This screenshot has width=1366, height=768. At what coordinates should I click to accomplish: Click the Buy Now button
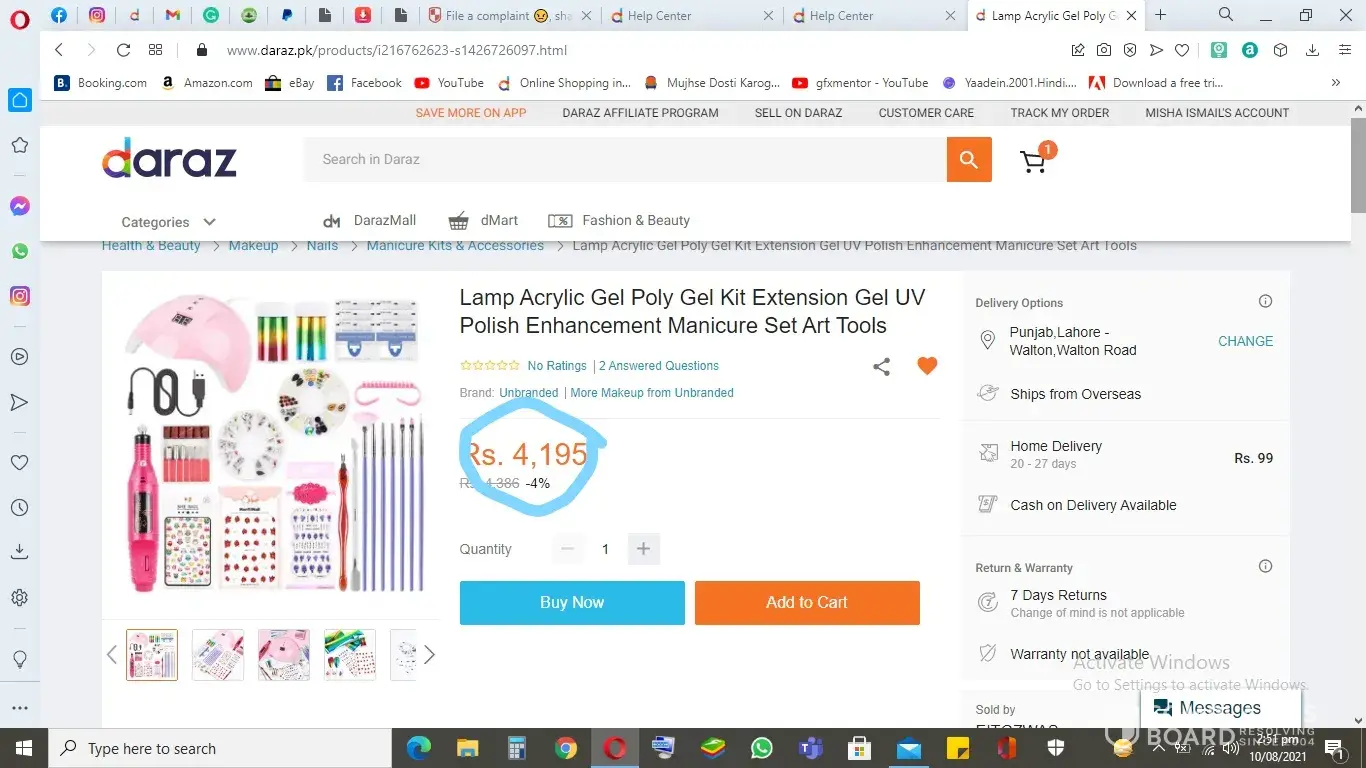tap(572, 603)
